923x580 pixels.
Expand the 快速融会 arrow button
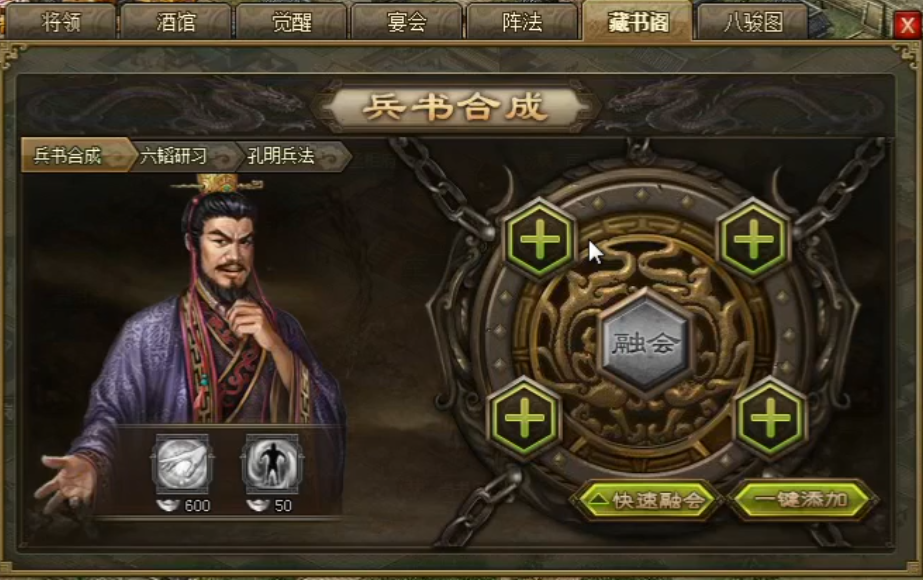click(646, 501)
